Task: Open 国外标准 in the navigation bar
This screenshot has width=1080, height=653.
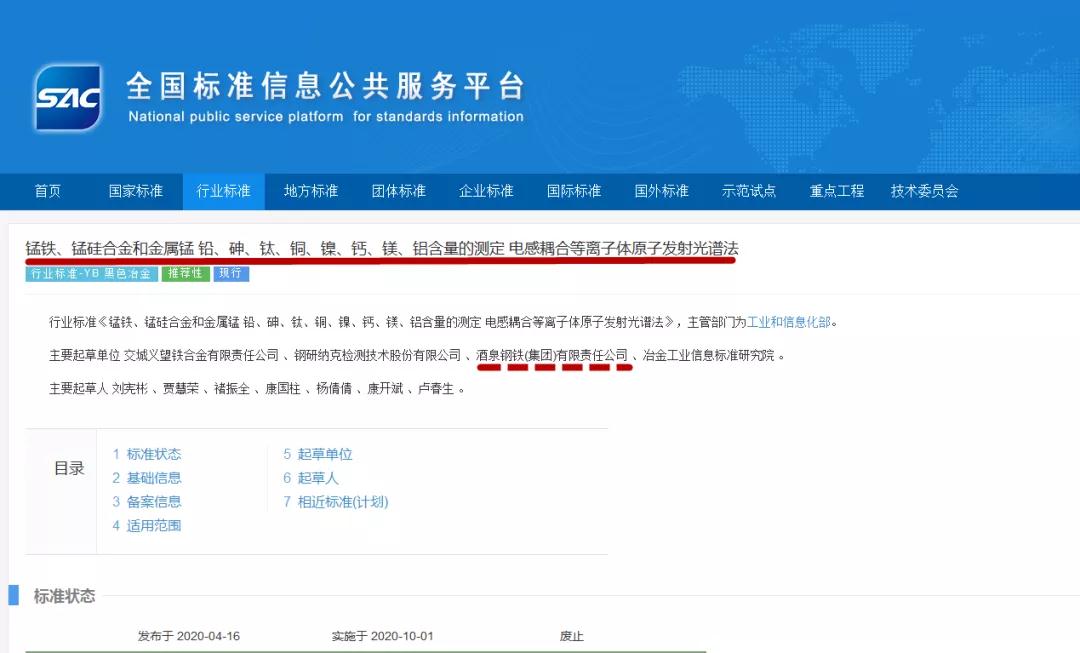Action: (661, 191)
